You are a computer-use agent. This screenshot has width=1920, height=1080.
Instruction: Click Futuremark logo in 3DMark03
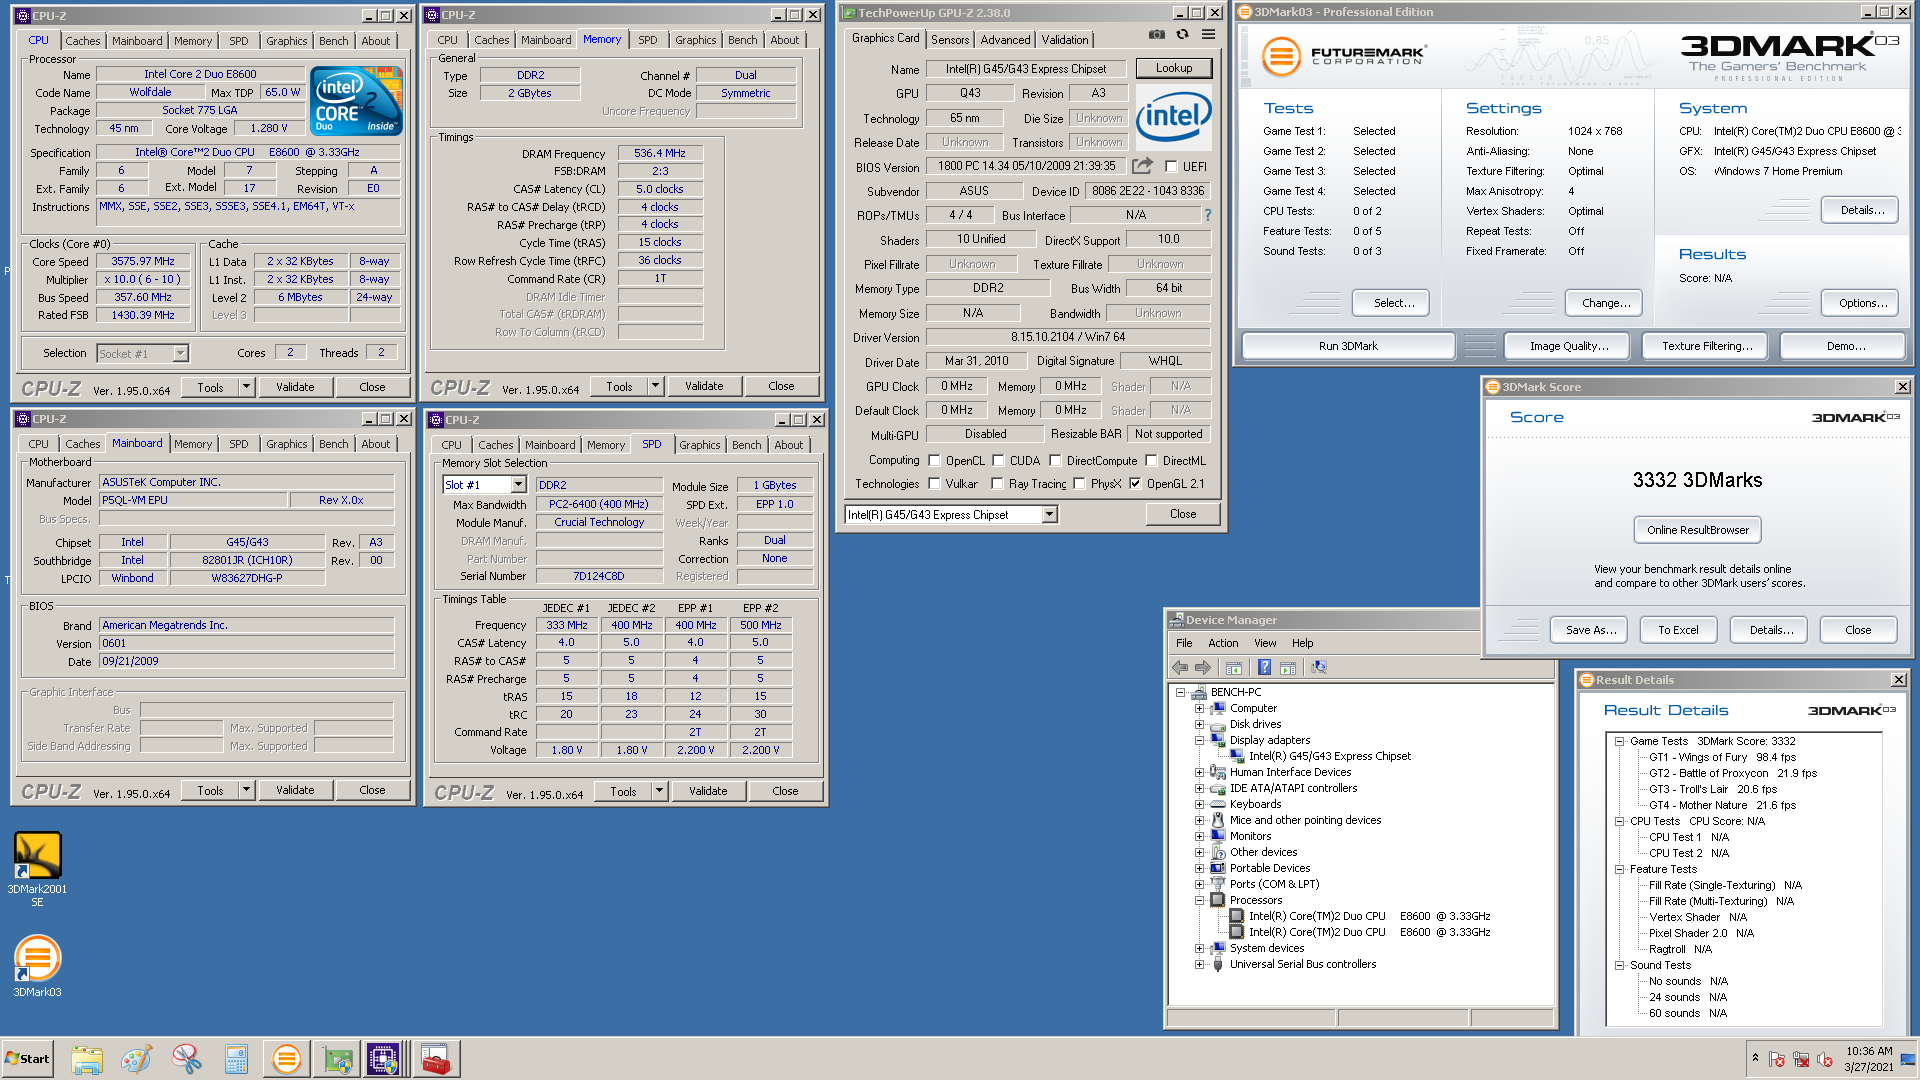1343,56
